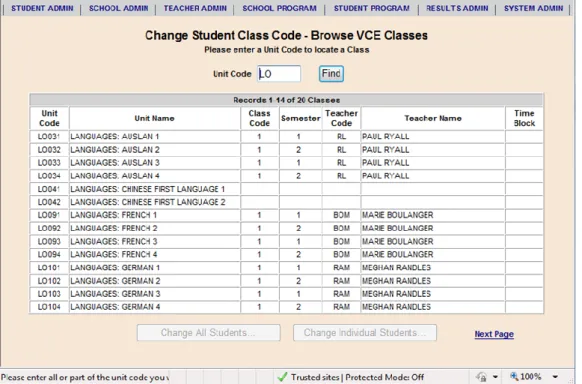Select unit code LO094 row
Screen dimensions: 582x384
pyautogui.click(x=286, y=255)
